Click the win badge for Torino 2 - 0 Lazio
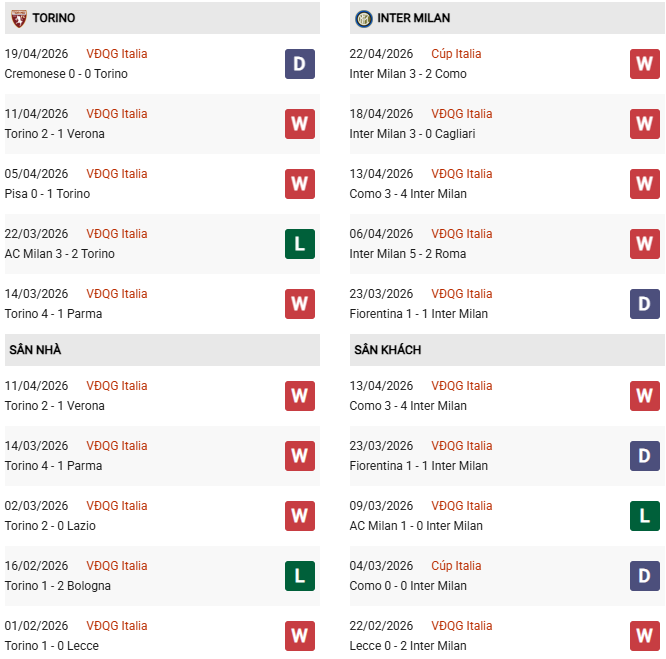Screen dimensions: 666x659 tap(300, 516)
